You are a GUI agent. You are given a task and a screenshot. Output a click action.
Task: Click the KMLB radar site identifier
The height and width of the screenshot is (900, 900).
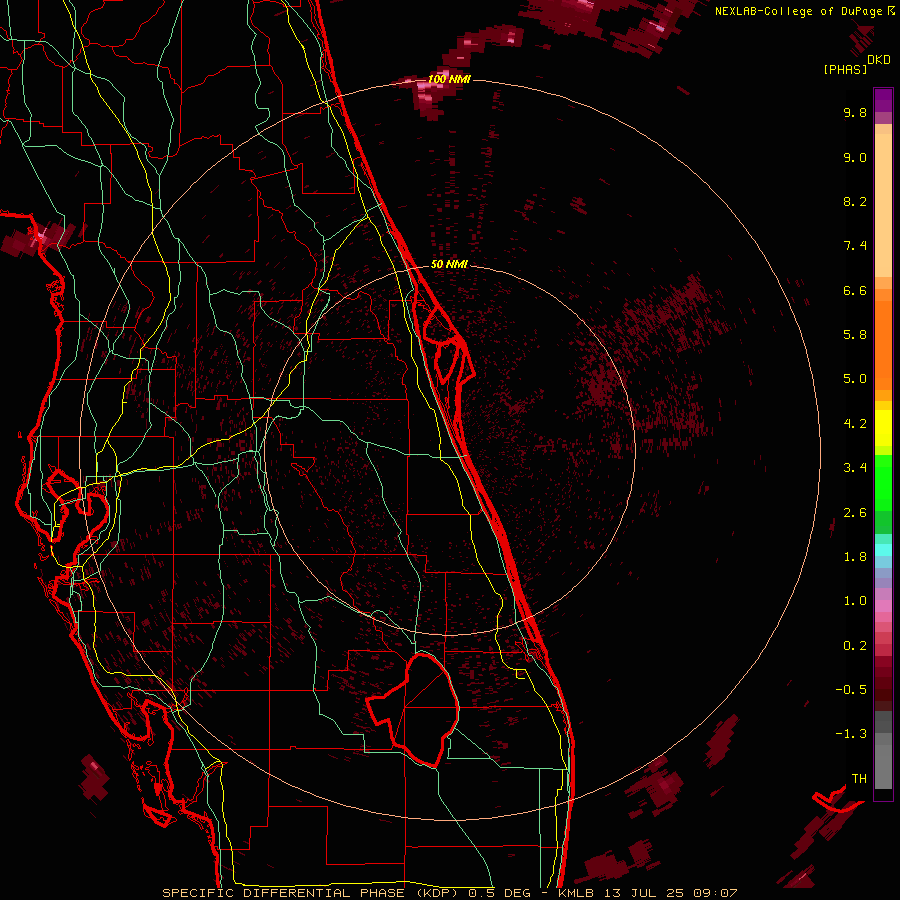point(576,893)
